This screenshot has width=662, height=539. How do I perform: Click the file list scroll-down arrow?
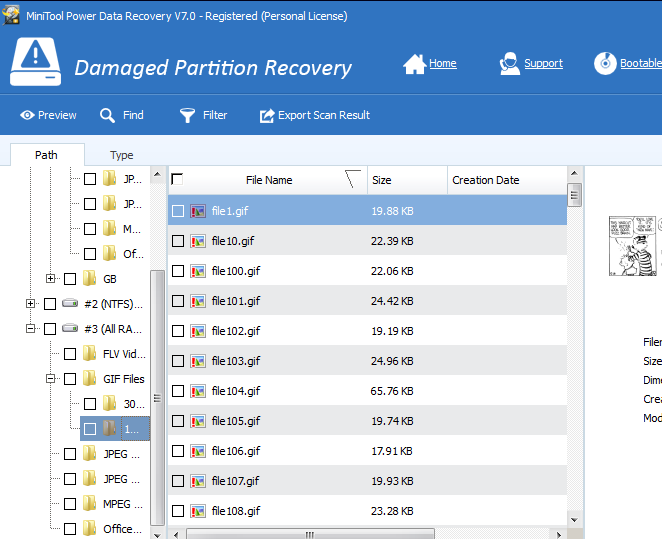point(574,520)
